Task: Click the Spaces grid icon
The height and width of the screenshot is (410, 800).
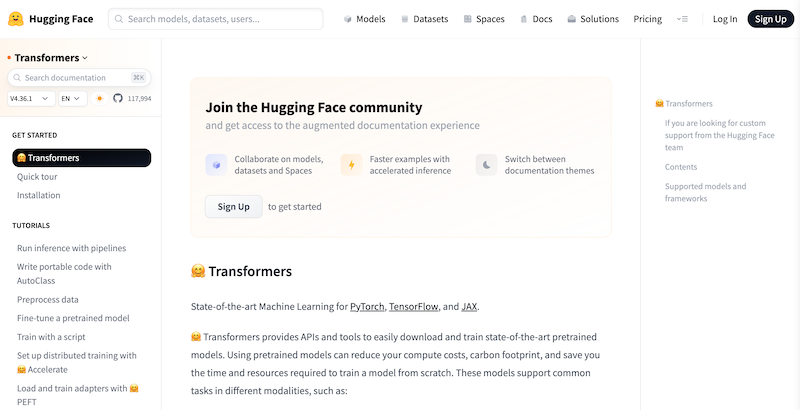Action: (x=468, y=19)
